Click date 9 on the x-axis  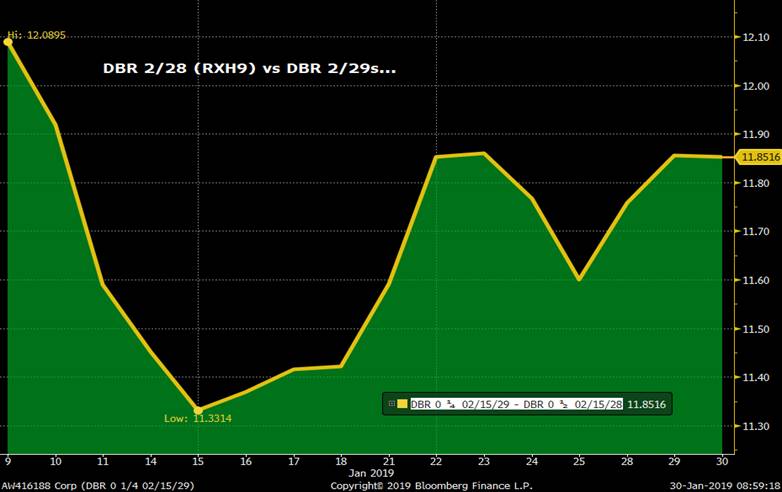(8, 463)
